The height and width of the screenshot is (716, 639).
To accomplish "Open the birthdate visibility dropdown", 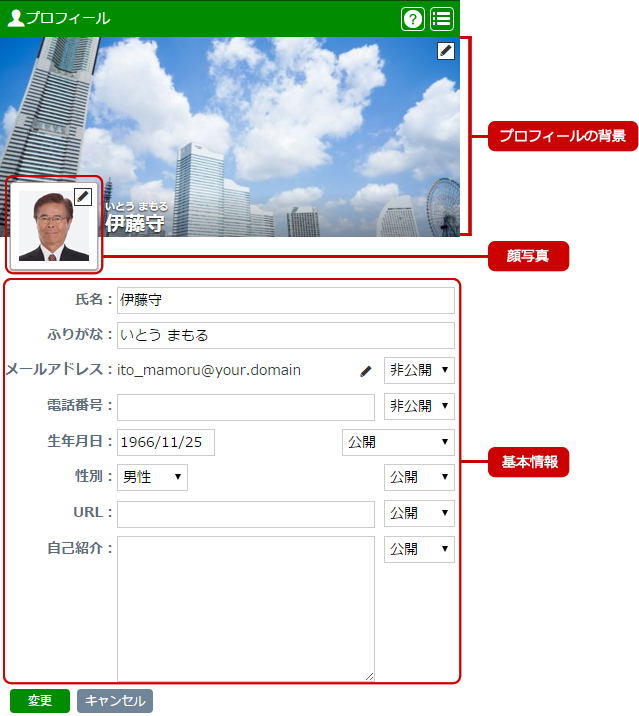I will tap(398, 442).
